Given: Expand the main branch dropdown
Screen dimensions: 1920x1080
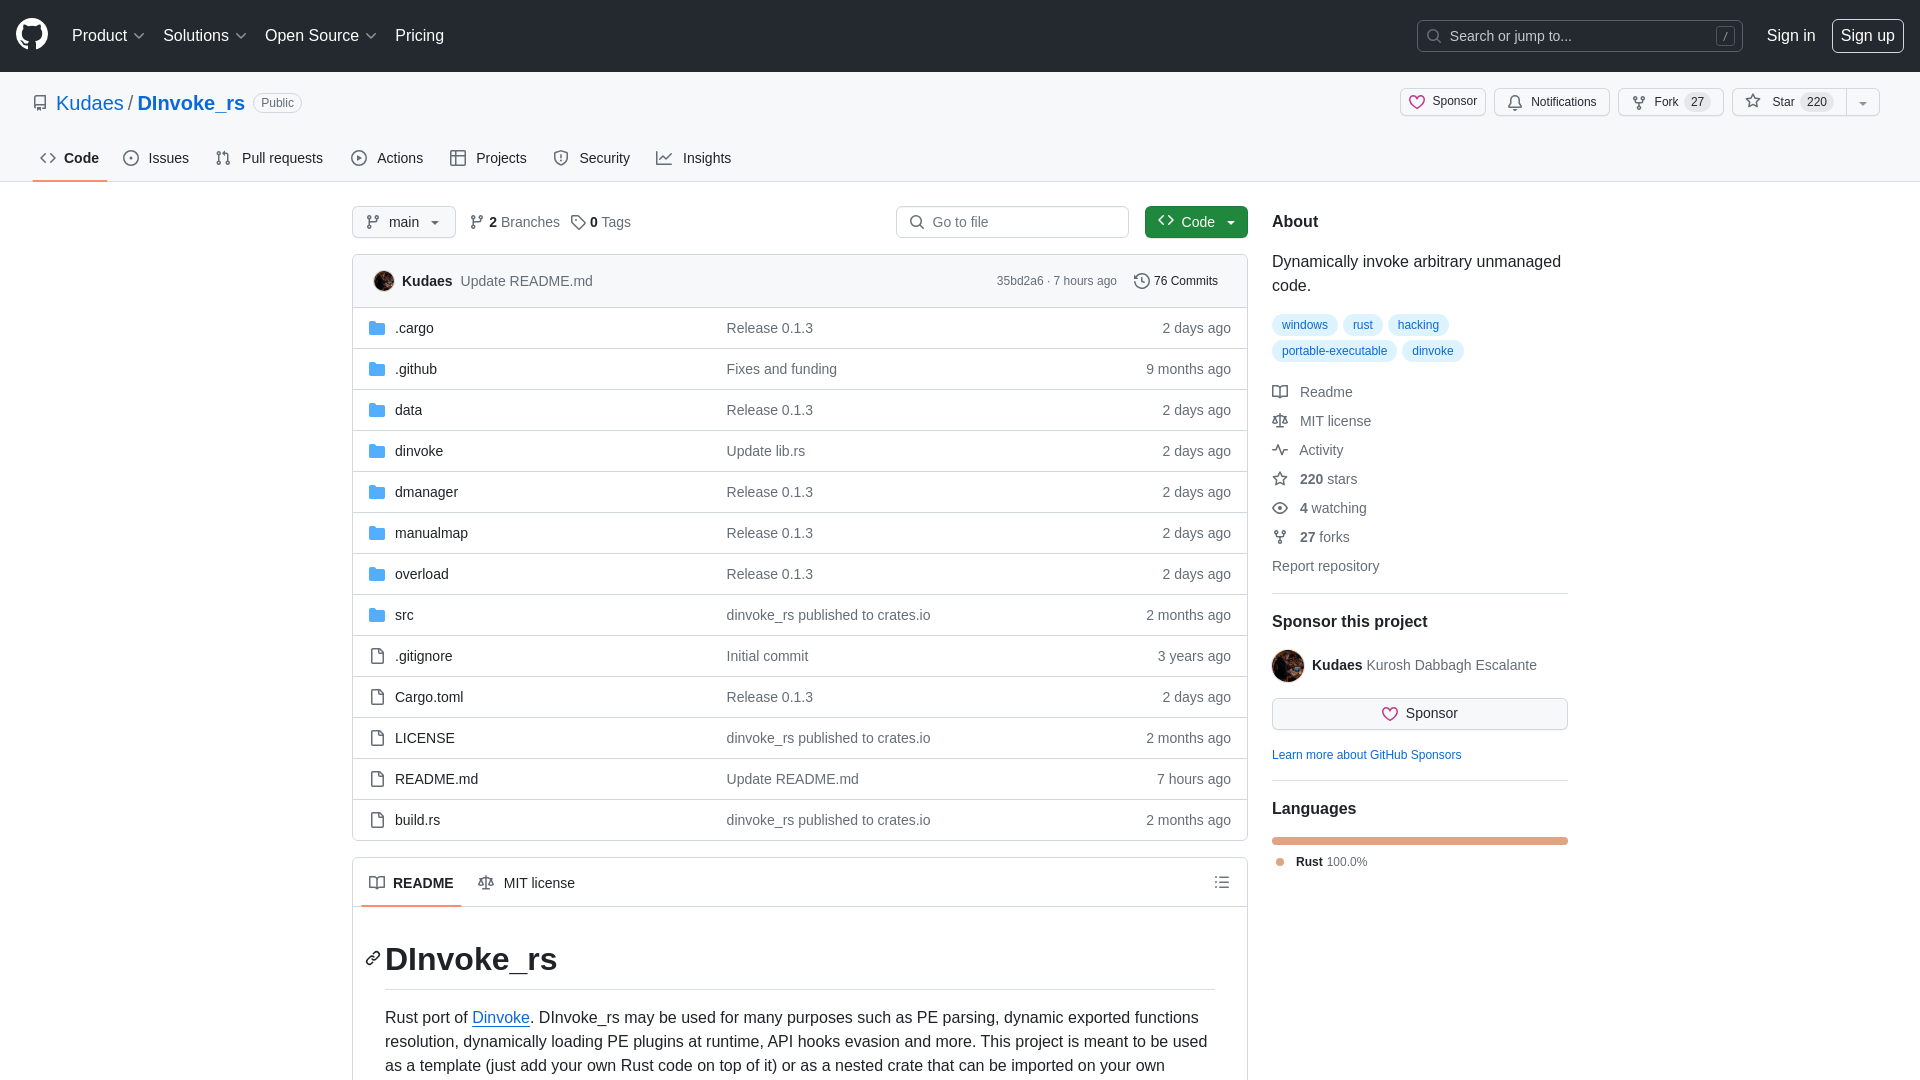Looking at the screenshot, I should pos(404,222).
